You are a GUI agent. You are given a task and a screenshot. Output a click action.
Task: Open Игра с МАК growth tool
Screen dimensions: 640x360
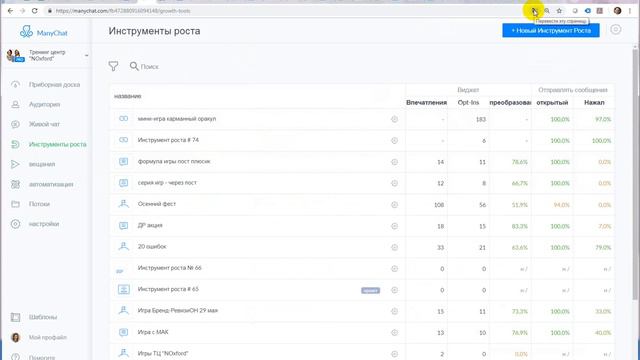pyautogui.click(x=153, y=332)
